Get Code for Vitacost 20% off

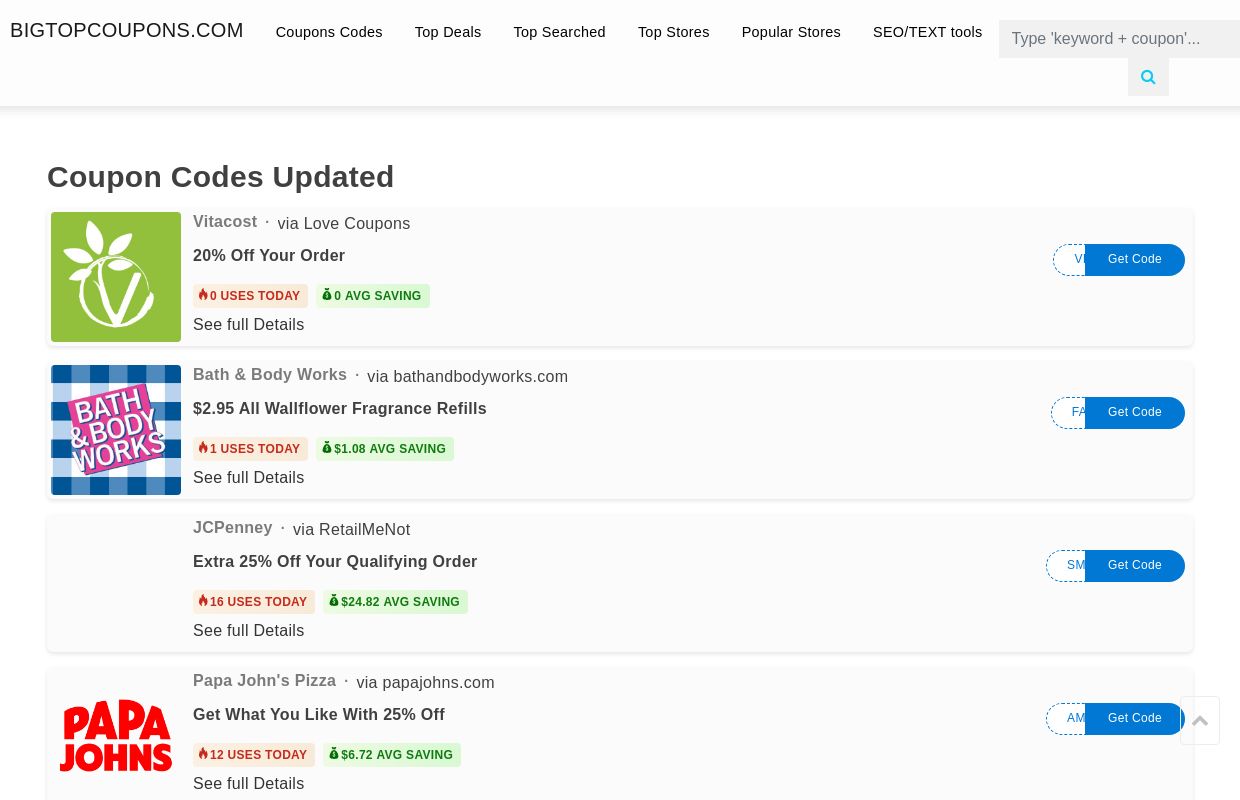[1135, 260]
